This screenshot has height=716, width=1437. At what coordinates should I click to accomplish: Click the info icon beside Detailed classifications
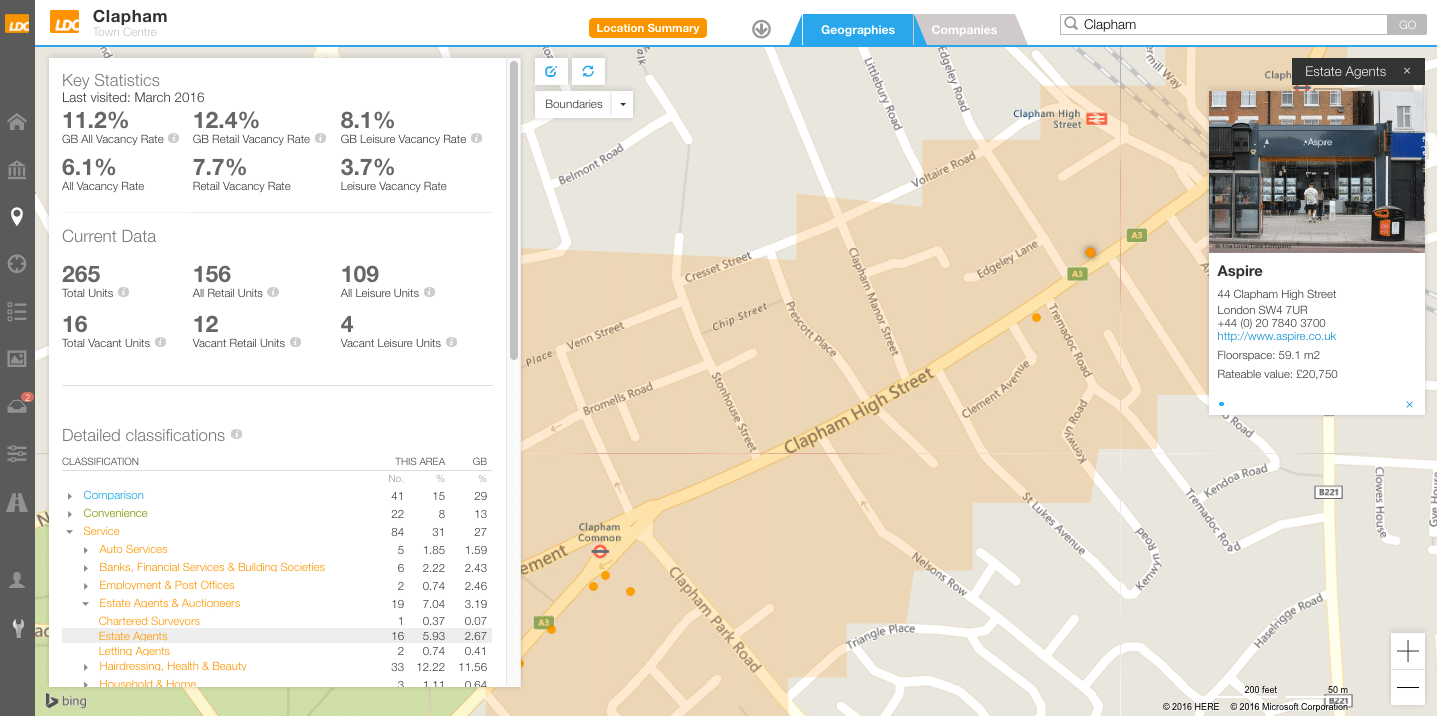(x=237, y=435)
